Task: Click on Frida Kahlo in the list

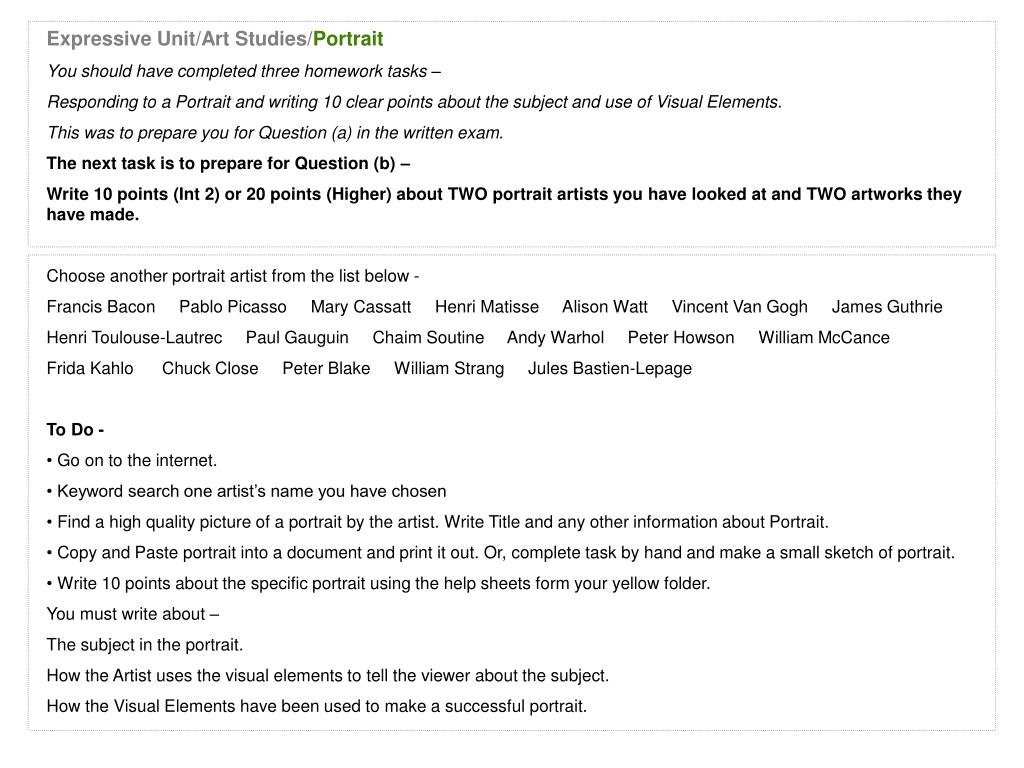Action: 90,369
